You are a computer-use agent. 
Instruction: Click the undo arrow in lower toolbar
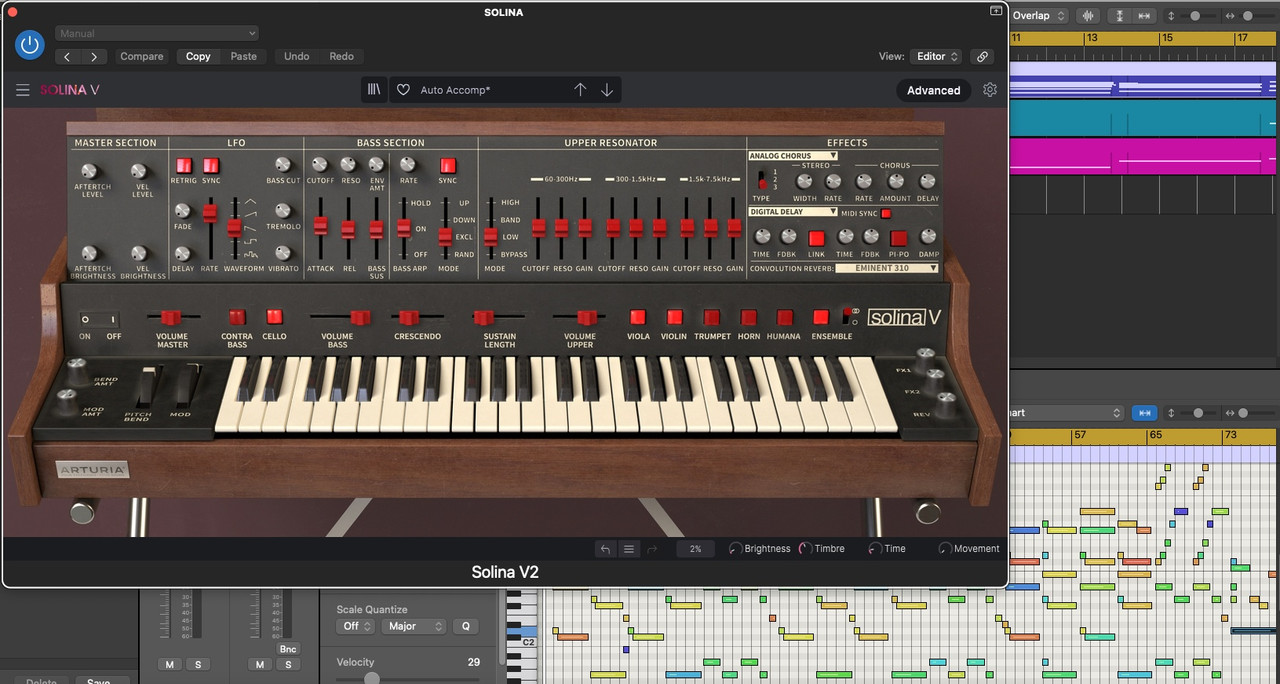click(605, 549)
